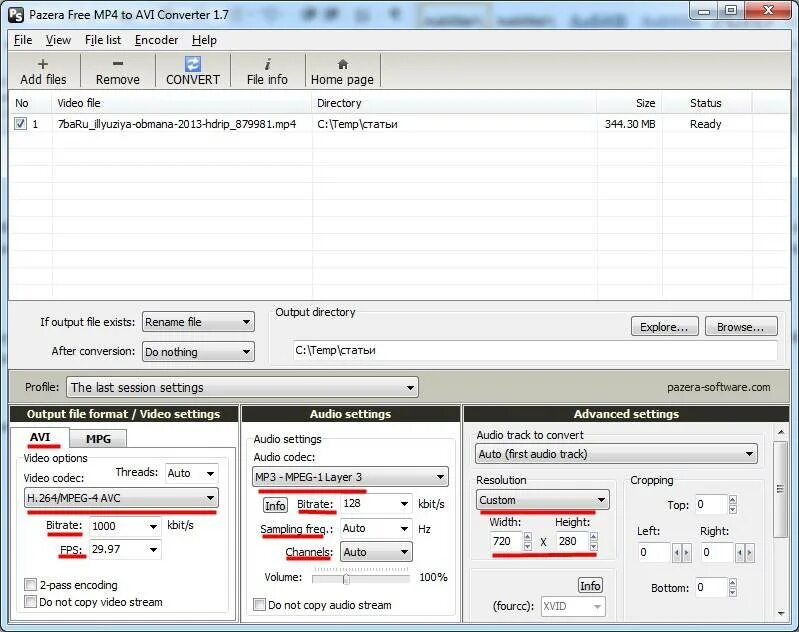Open the Encoder menu
This screenshot has height=632, width=799.
(156, 40)
